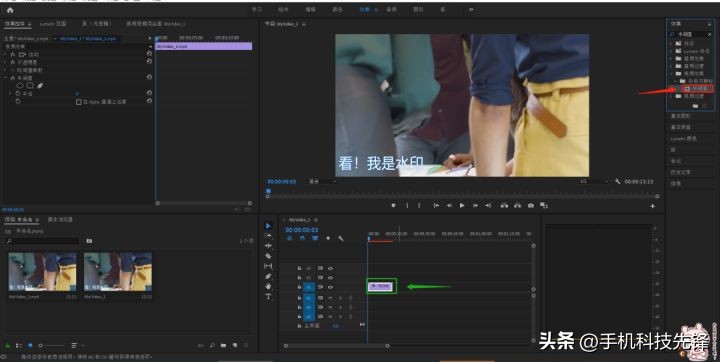This screenshot has height=362, width=720.
Task: Select the Type (T) tool
Action: click(269, 297)
